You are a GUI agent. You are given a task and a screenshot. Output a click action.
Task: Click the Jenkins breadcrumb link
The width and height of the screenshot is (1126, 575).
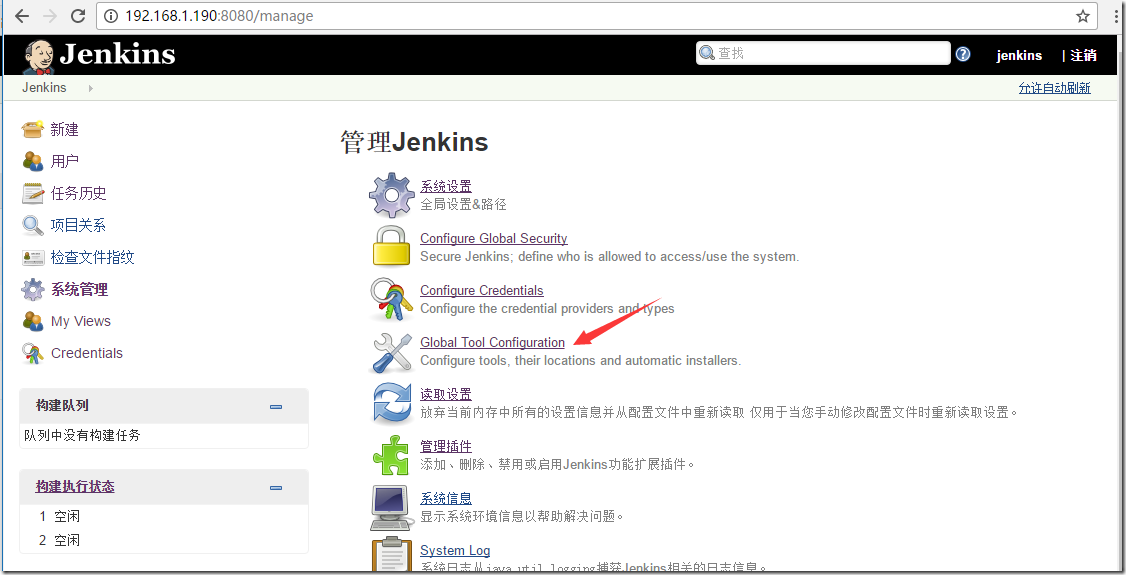[x=44, y=88]
